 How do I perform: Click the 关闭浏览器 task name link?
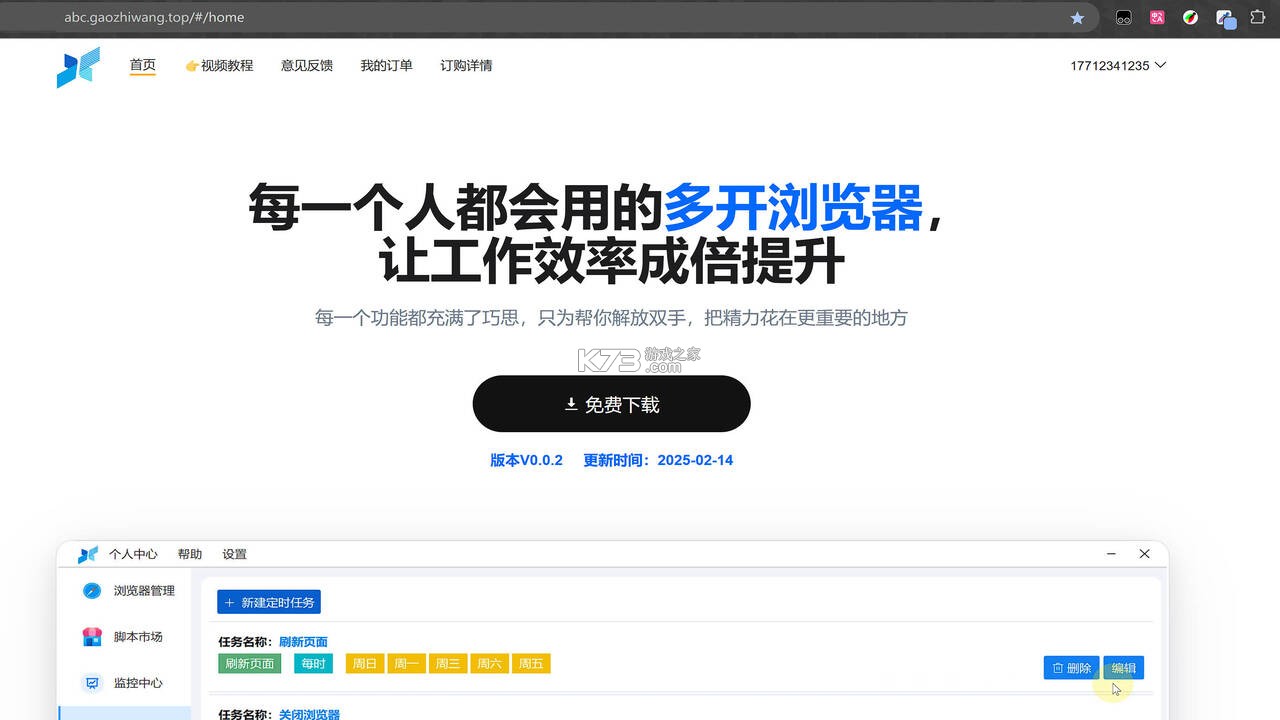309,714
